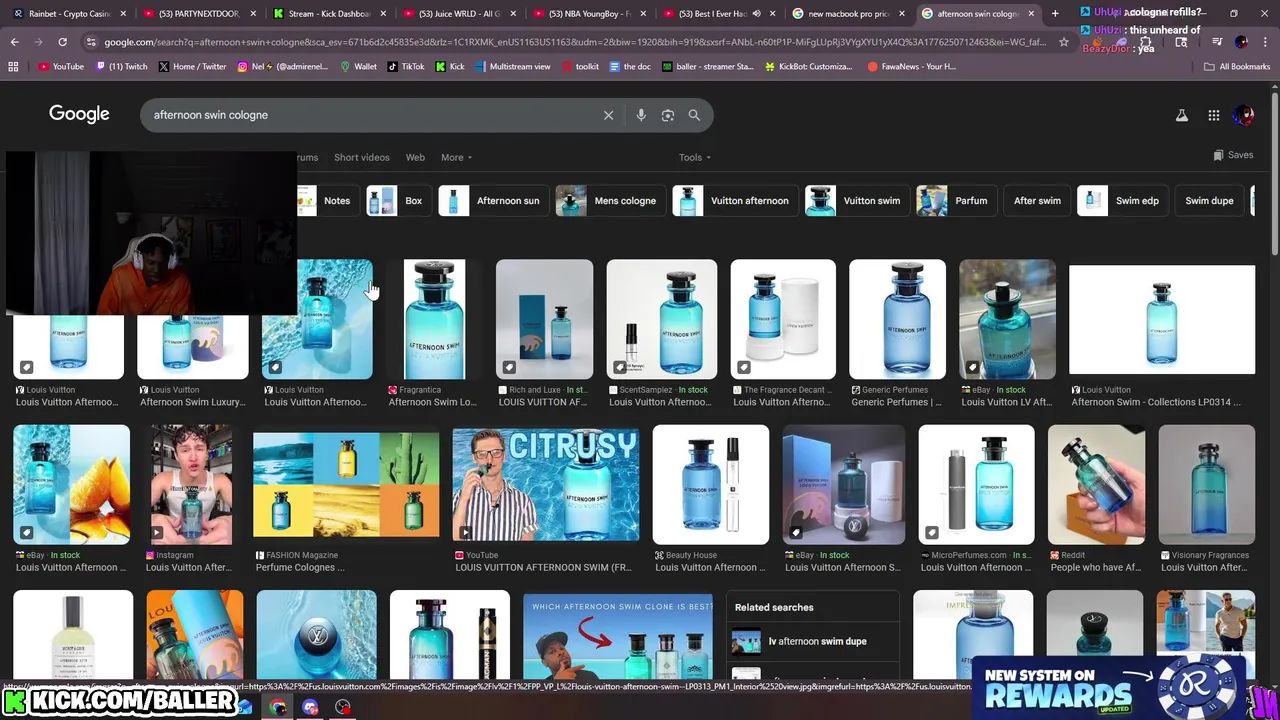Open the FASHION Magazine perfume colognes image
1280x720 pixels.
coord(346,485)
